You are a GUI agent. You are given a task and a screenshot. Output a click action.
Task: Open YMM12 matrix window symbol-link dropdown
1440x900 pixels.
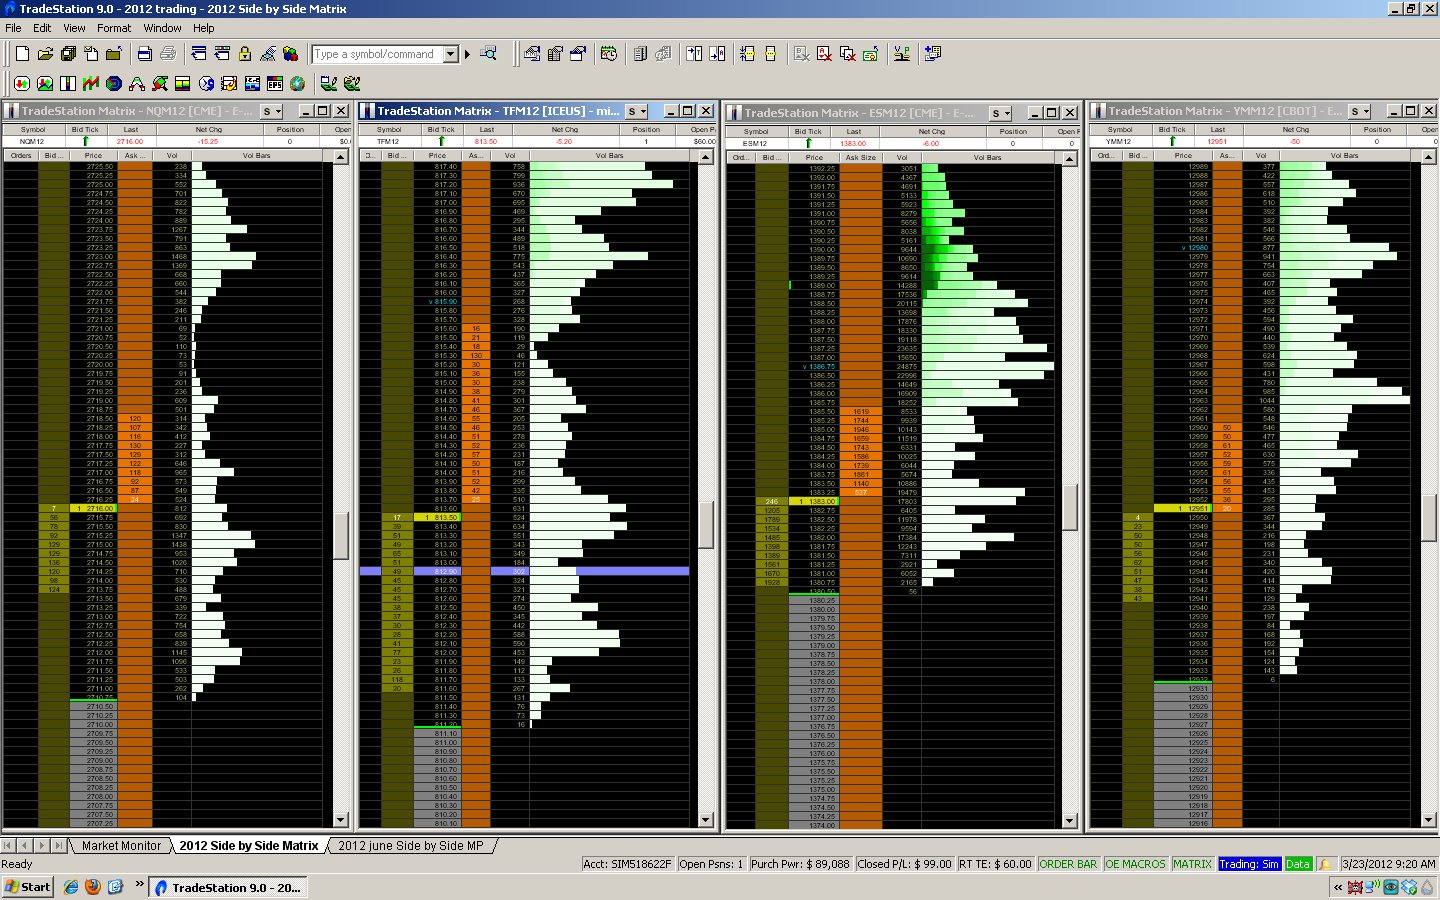coord(1360,111)
